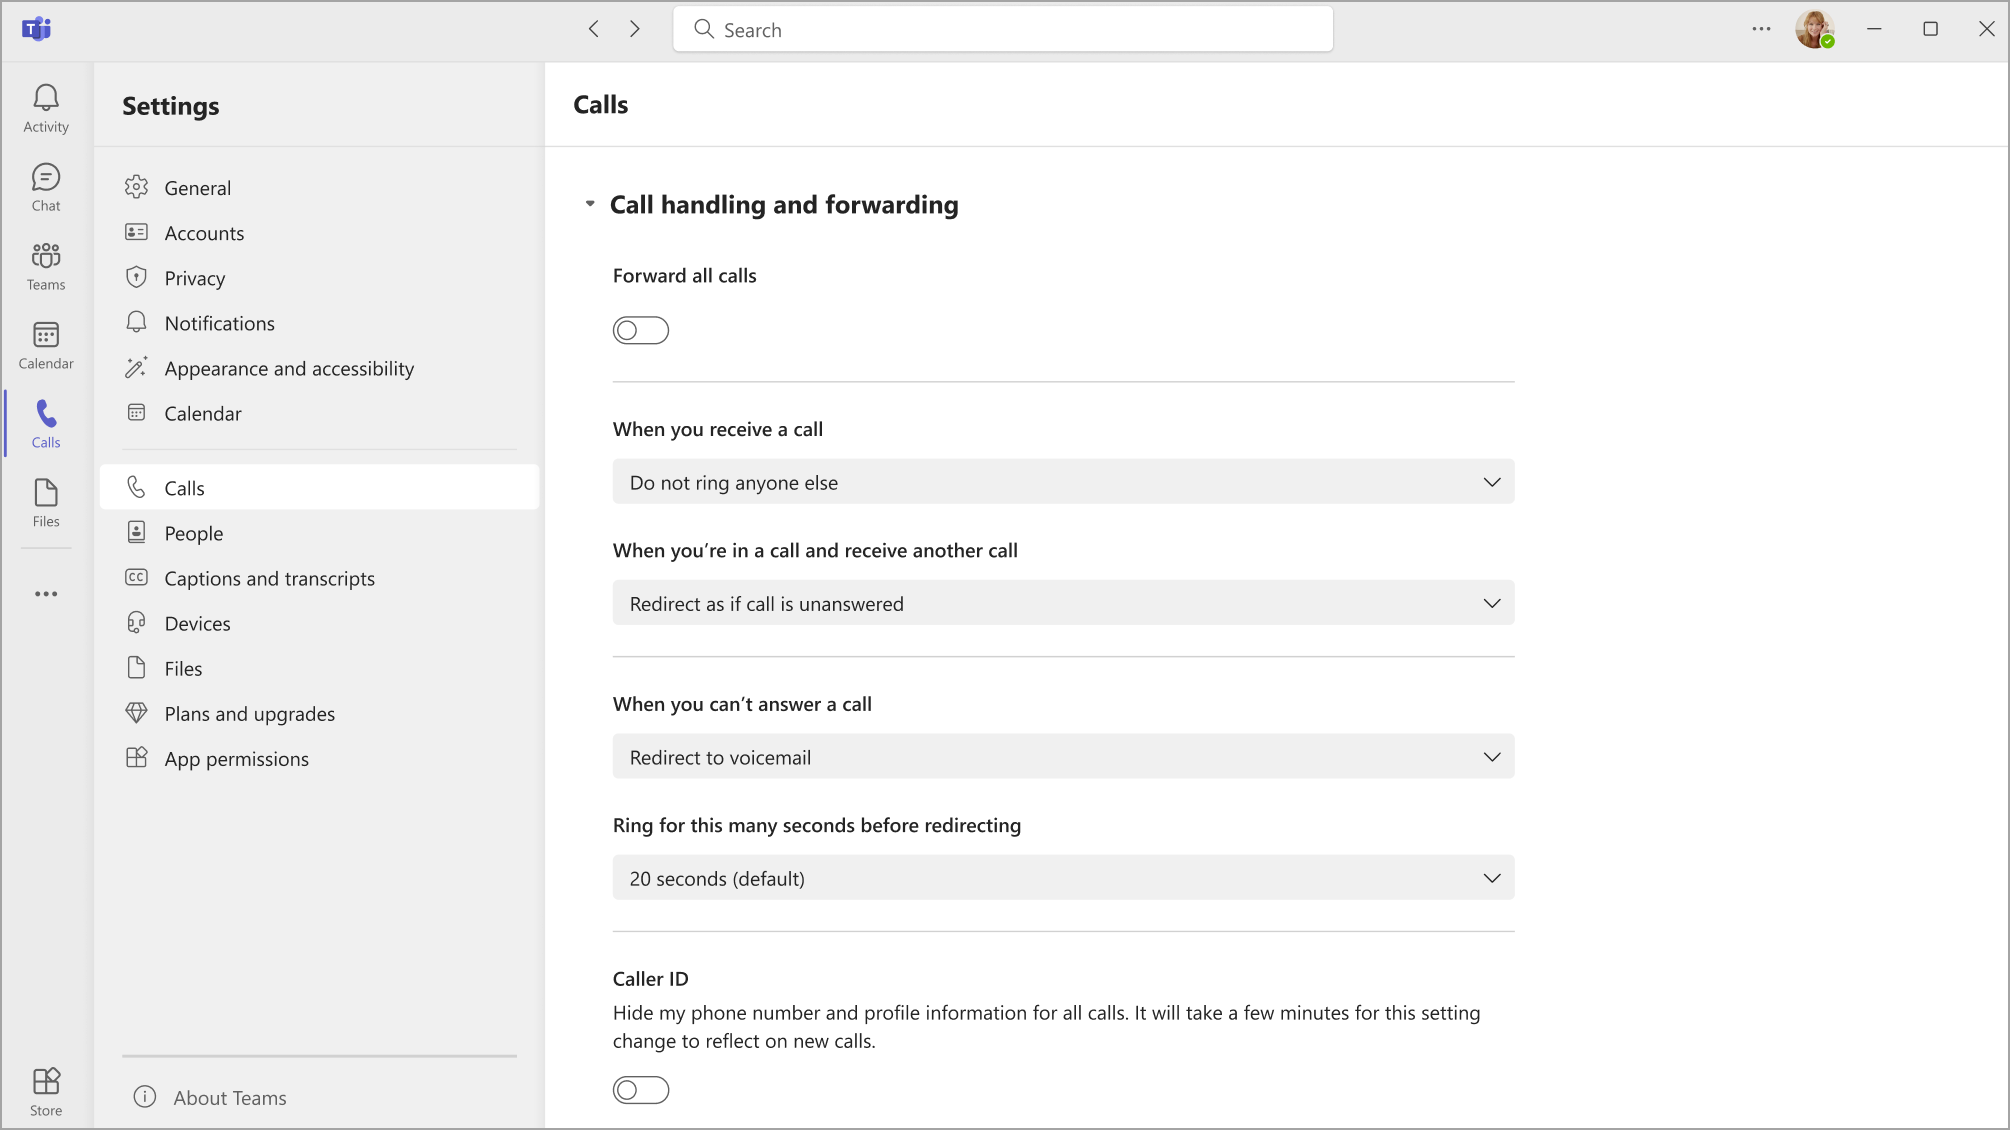Screen dimensions: 2010x1130
Task: Click the Search input field
Action: click(1004, 30)
